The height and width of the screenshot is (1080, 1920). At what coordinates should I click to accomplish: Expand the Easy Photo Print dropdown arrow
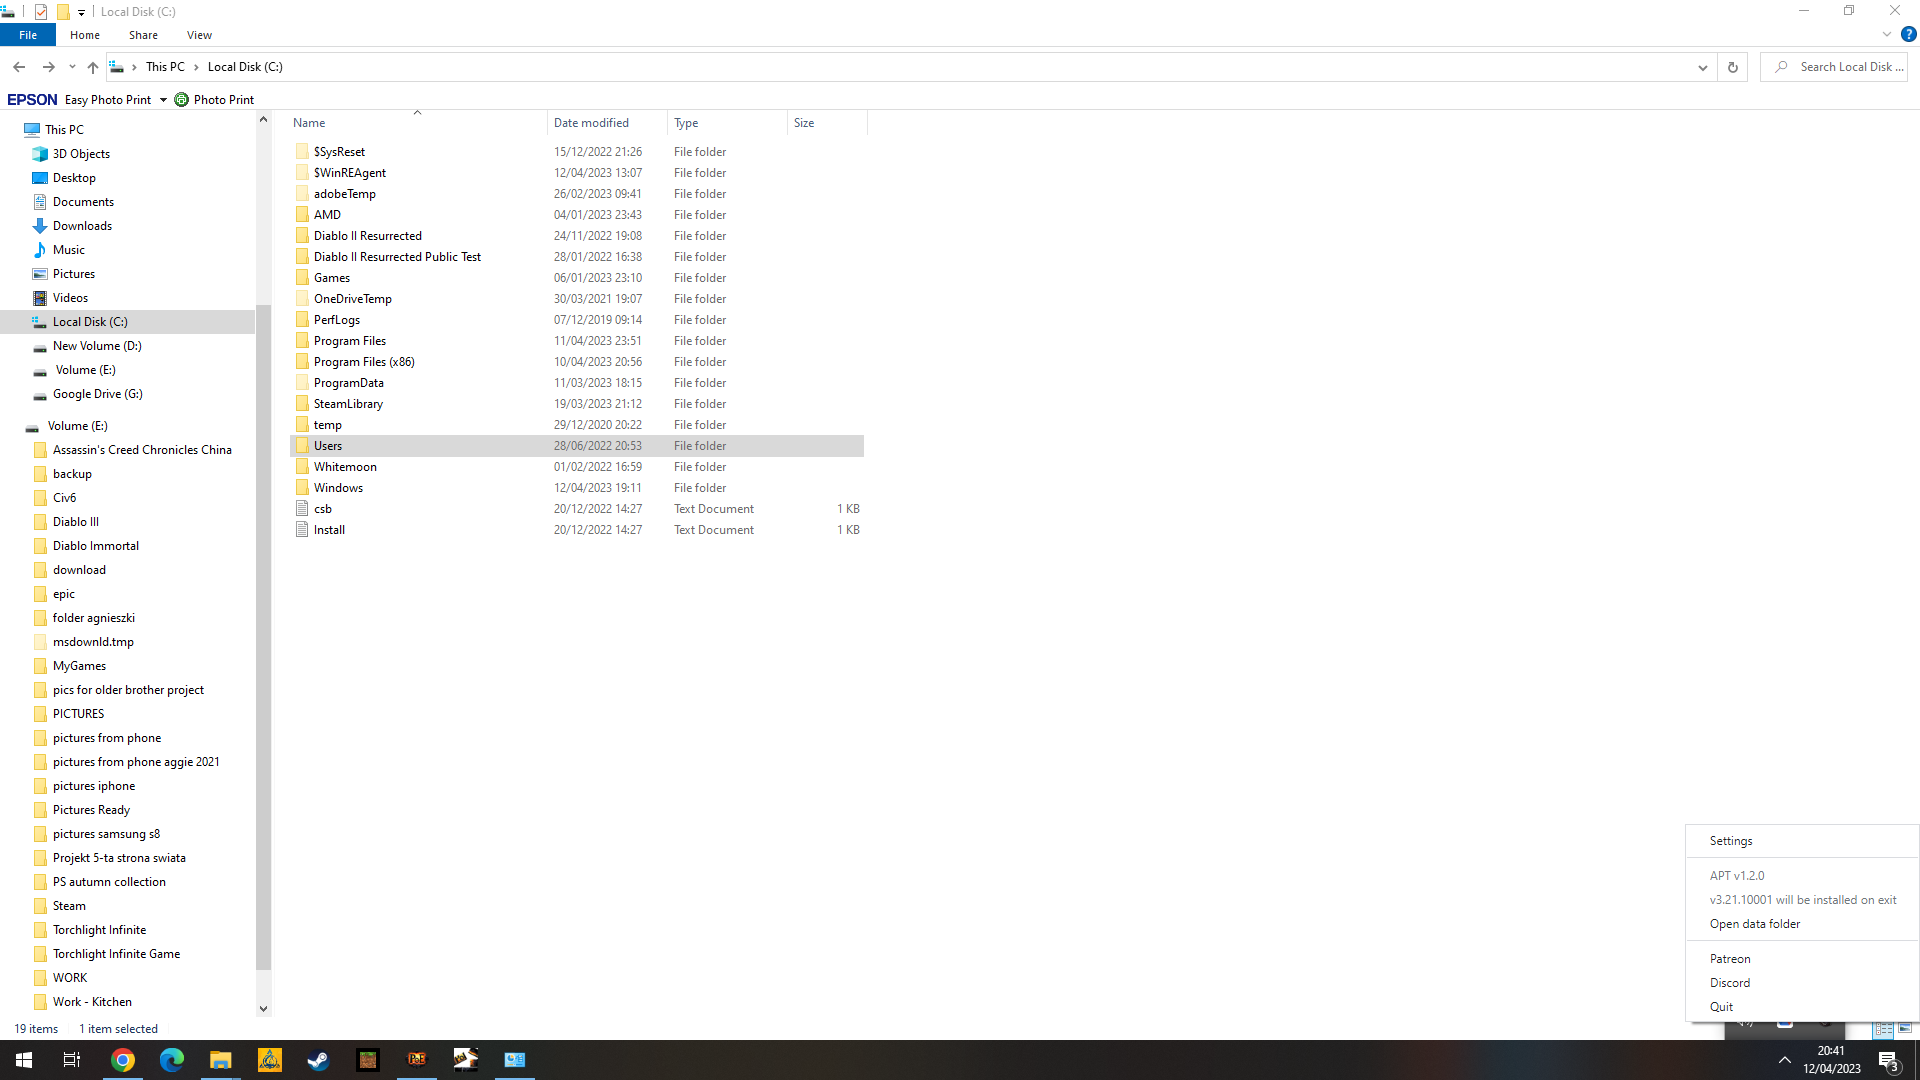[x=163, y=99]
